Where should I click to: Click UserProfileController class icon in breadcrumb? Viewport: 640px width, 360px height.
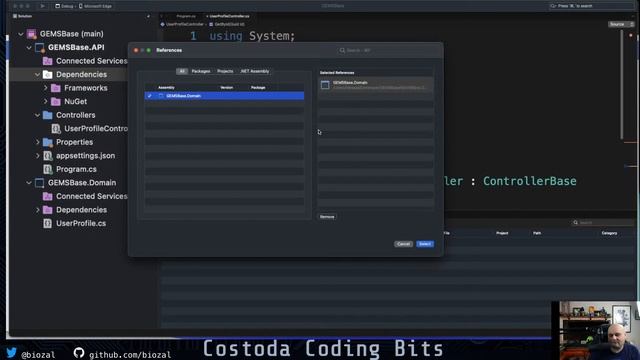pyautogui.click(x=162, y=24)
